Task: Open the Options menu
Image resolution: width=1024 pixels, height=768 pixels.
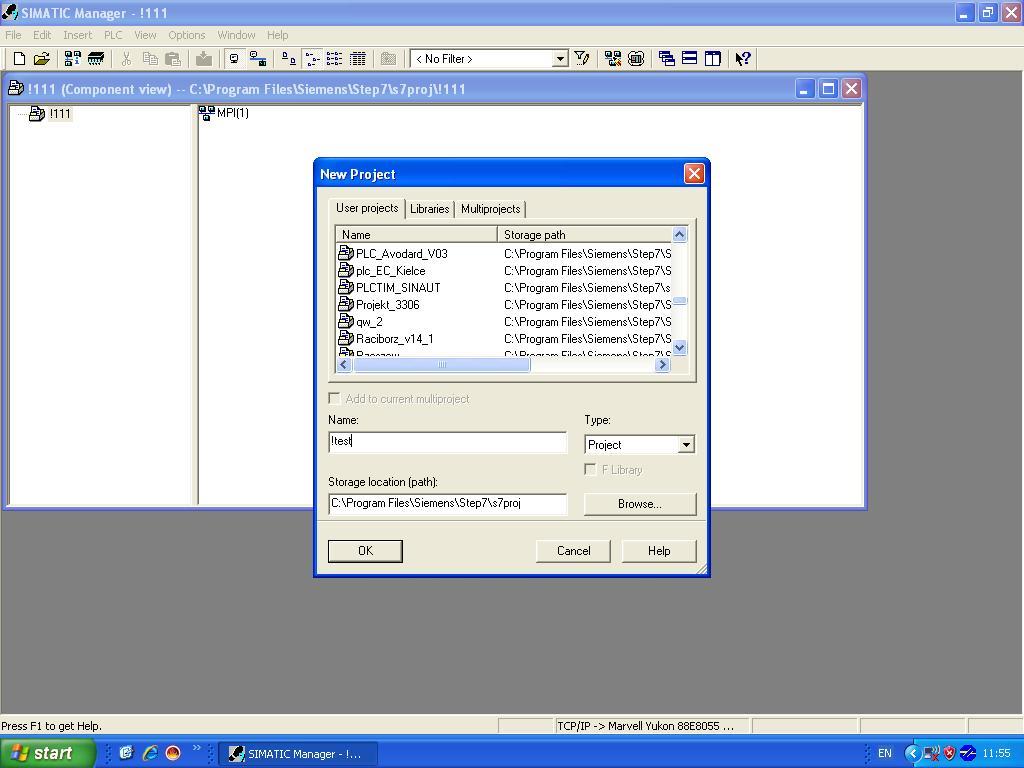Action: click(187, 35)
